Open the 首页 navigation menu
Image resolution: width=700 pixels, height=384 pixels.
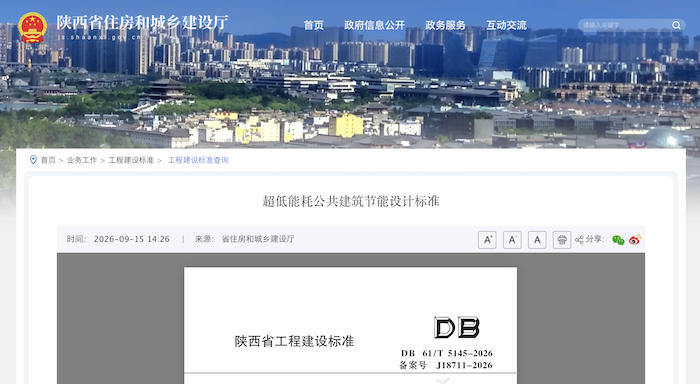pos(314,25)
